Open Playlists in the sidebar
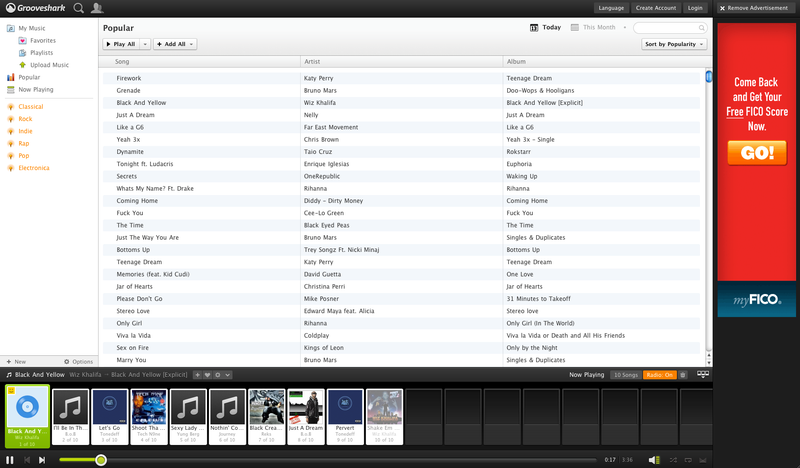 click(x=36, y=53)
